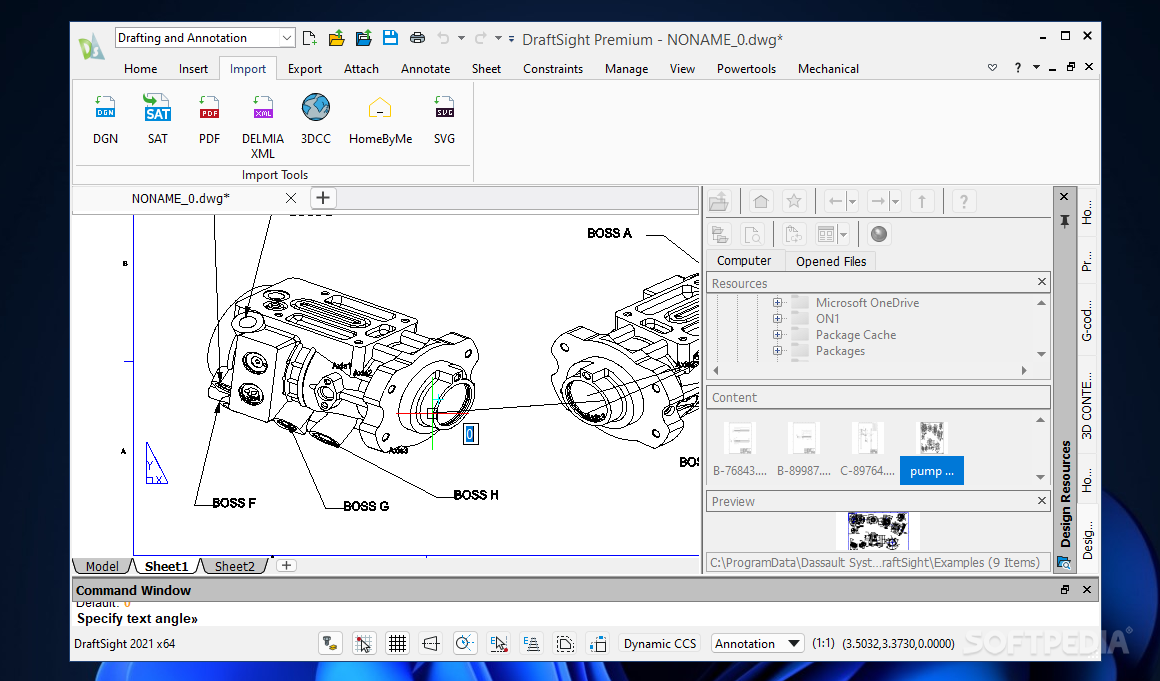Import a DELMIA XML file
This screenshot has height=681, width=1160.
[x=263, y=126]
